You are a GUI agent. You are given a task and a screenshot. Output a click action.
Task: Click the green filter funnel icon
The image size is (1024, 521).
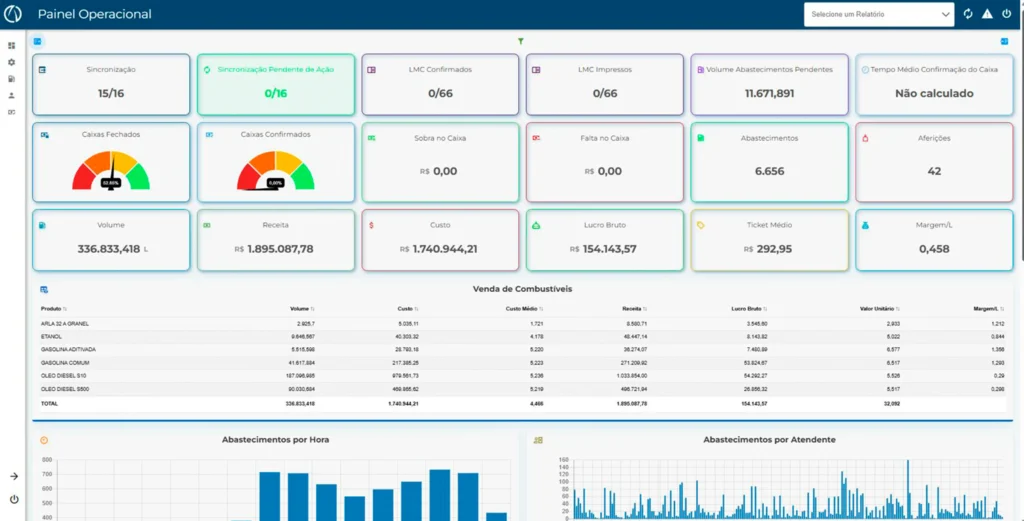pyautogui.click(x=521, y=42)
